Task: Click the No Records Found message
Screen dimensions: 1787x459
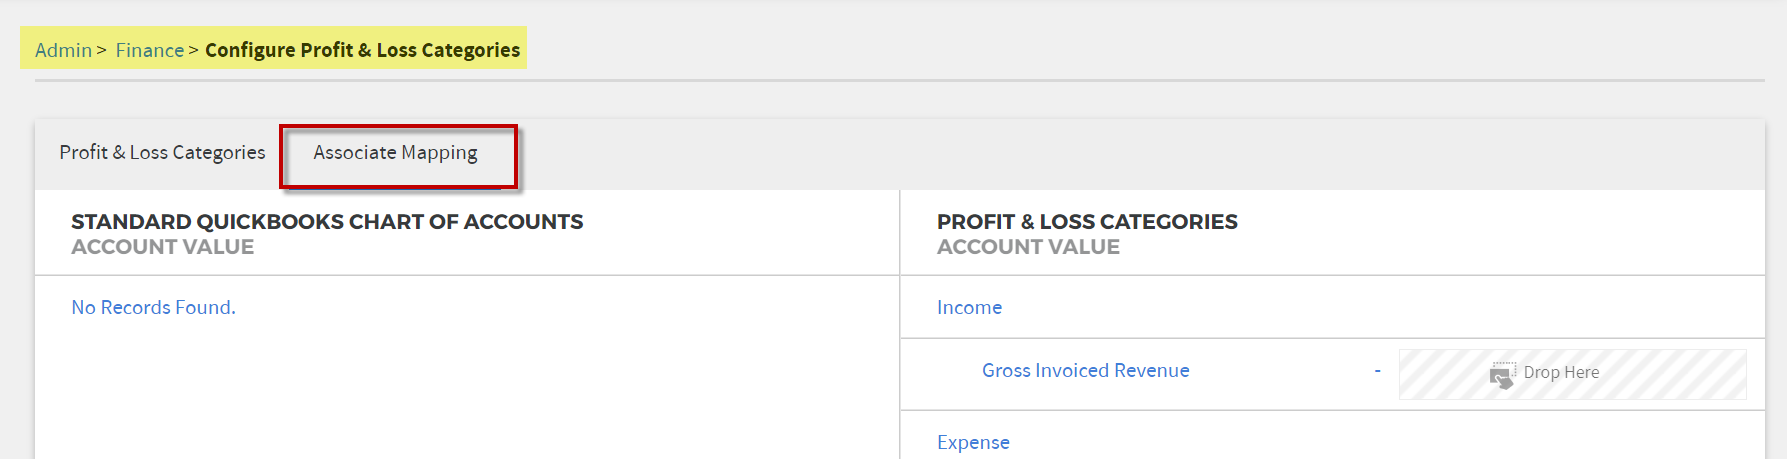Action: pos(153,307)
